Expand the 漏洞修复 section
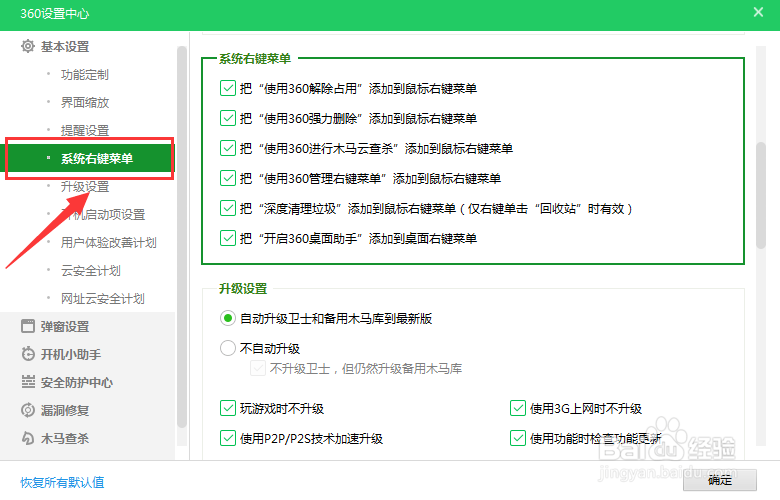 point(65,410)
